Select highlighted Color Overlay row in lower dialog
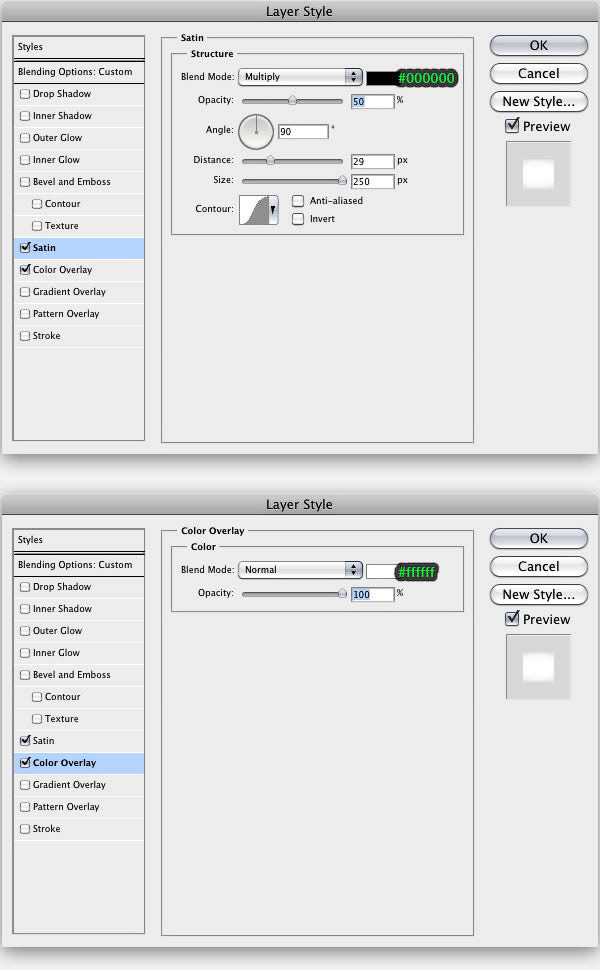 (x=79, y=763)
